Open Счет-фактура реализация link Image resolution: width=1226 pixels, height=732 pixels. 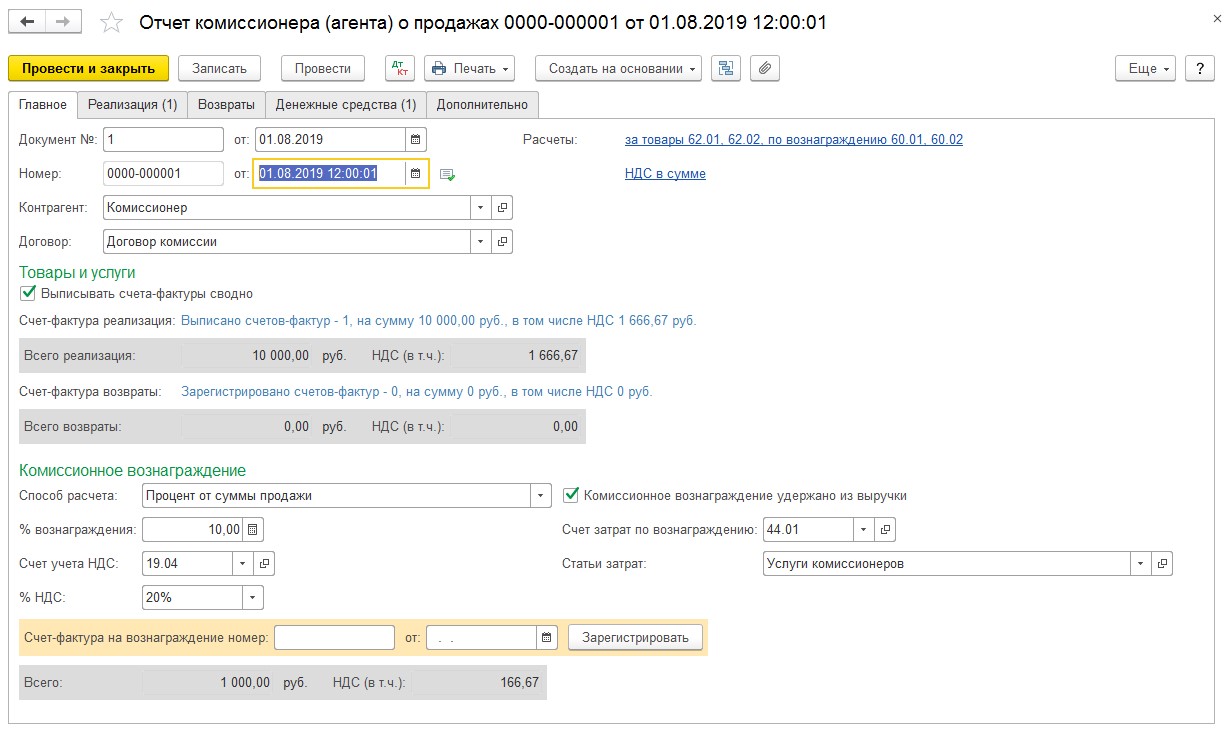439,321
